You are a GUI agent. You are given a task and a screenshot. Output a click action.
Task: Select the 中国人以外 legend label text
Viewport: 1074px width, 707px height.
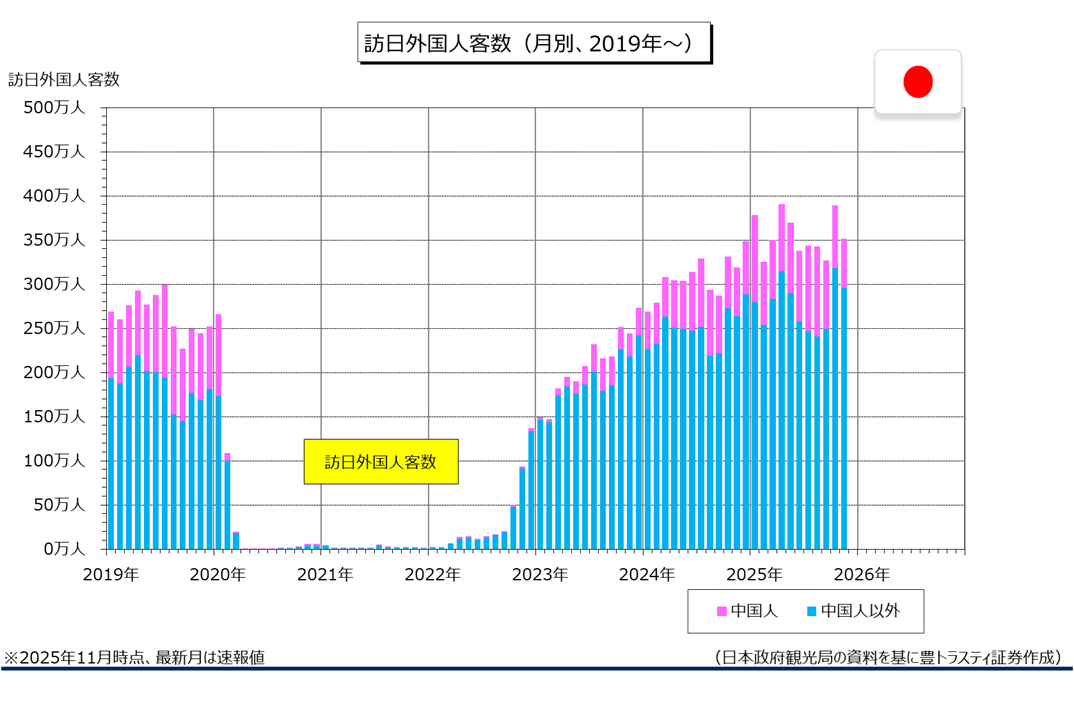pyautogui.click(x=859, y=611)
